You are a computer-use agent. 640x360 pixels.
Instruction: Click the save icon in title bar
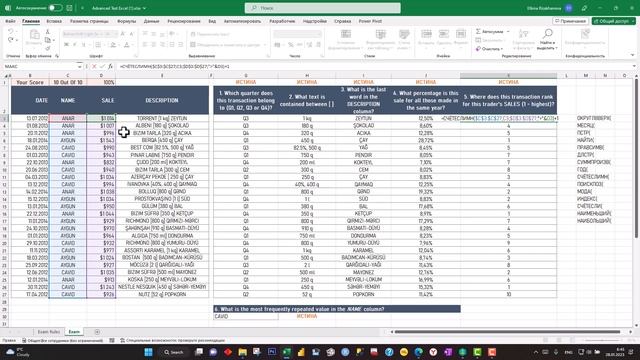coord(69,8)
